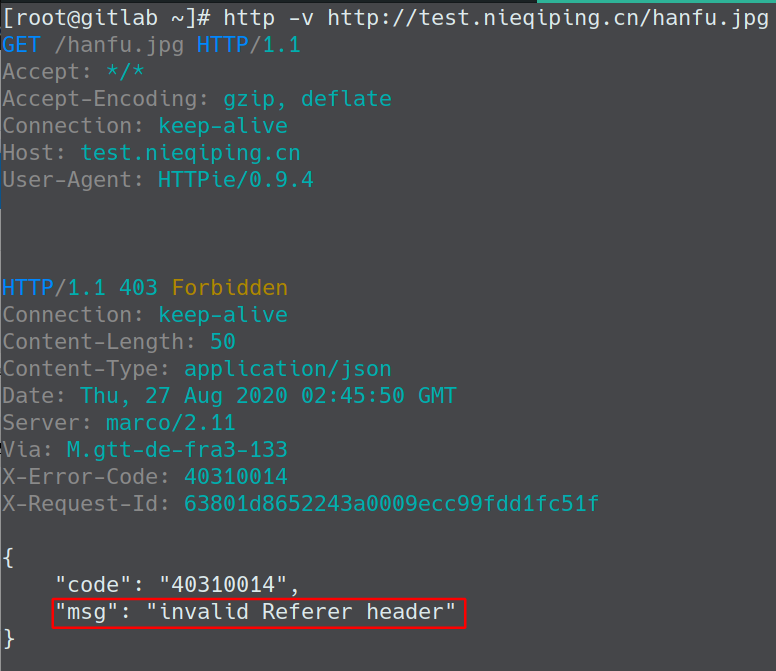Click the JSON "code" key

point(93,584)
